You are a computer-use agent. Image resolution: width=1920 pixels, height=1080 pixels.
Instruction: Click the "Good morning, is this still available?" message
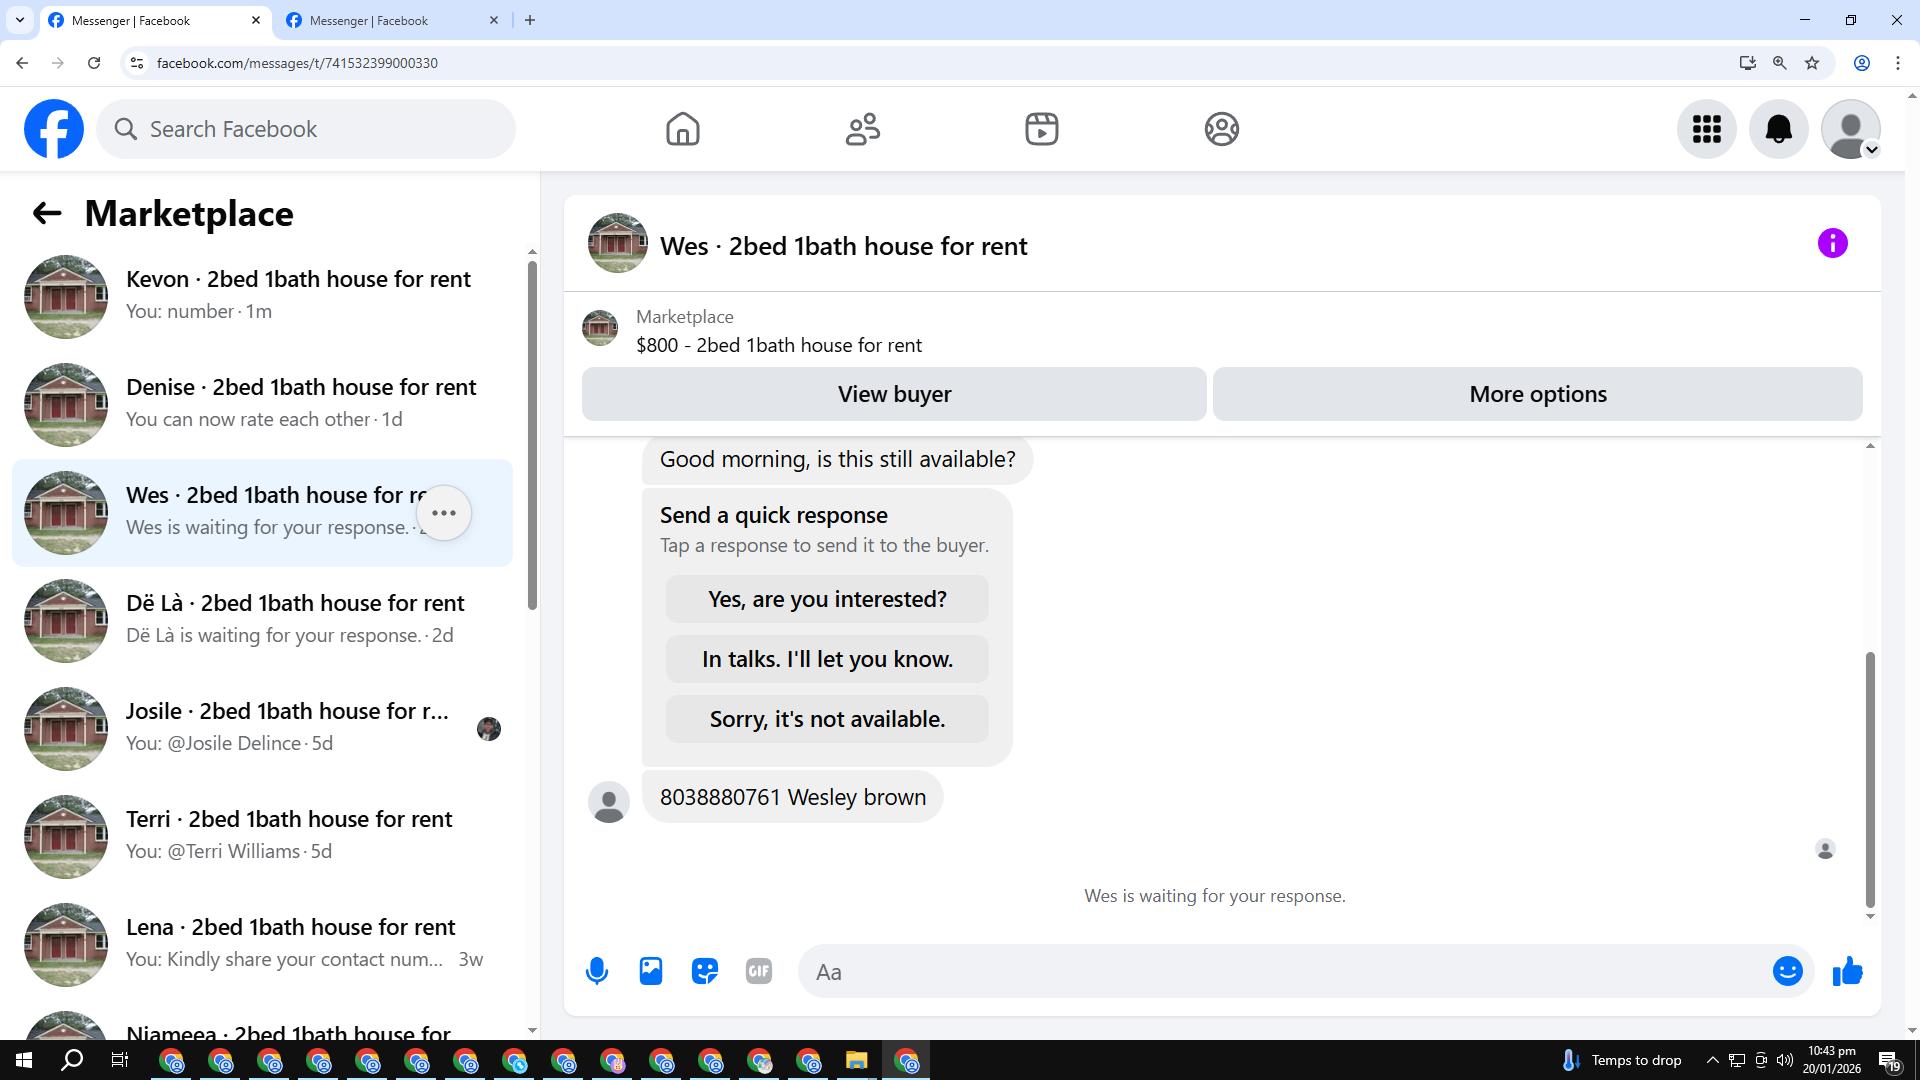837,459
